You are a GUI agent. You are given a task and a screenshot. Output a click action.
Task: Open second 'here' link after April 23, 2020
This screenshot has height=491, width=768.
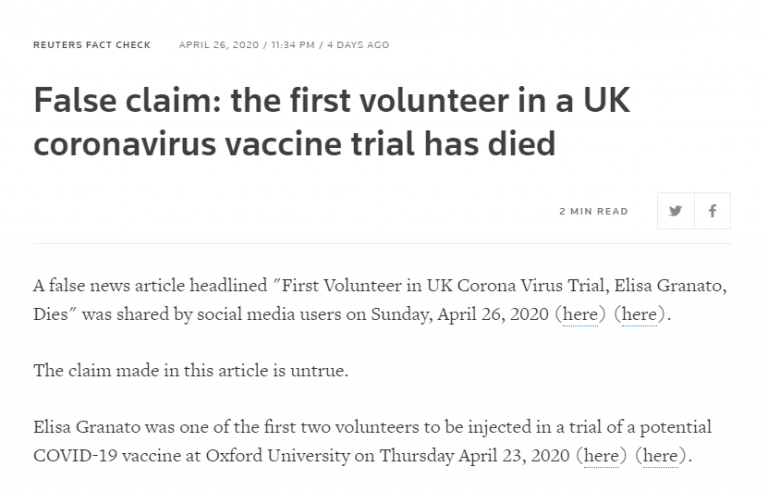click(661, 456)
